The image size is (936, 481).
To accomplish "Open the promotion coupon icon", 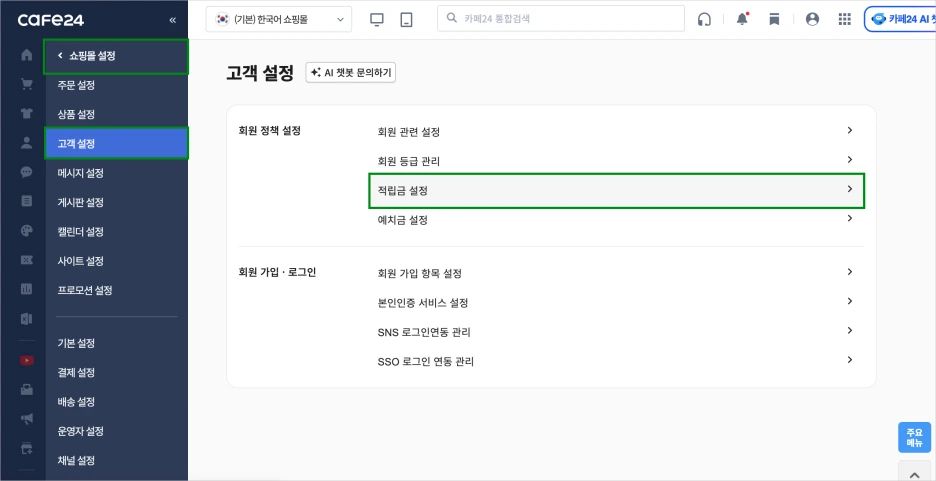I will tap(26, 260).
